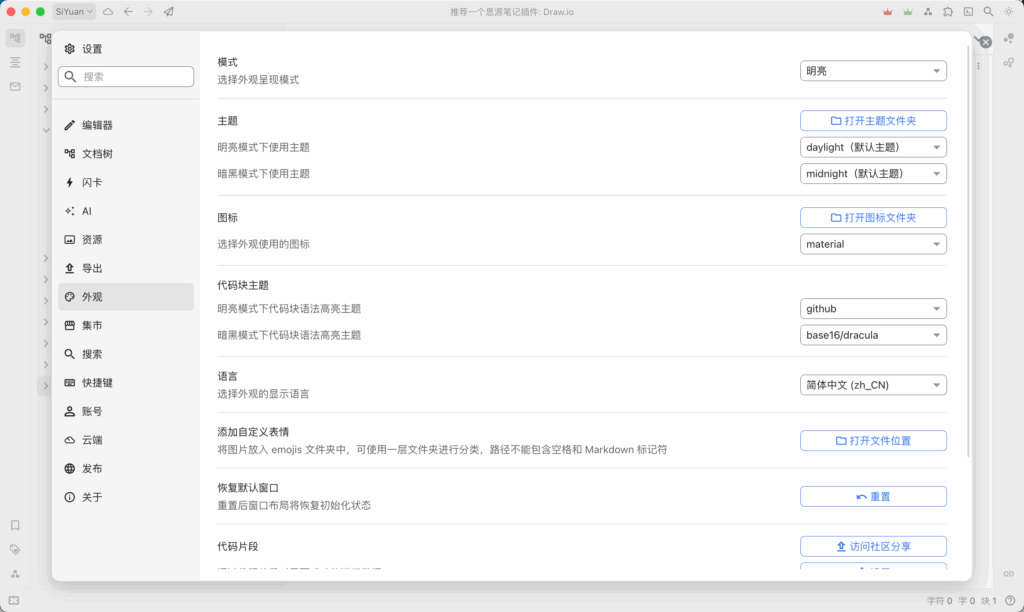Click the back navigation arrow

[x=128, y=12]
